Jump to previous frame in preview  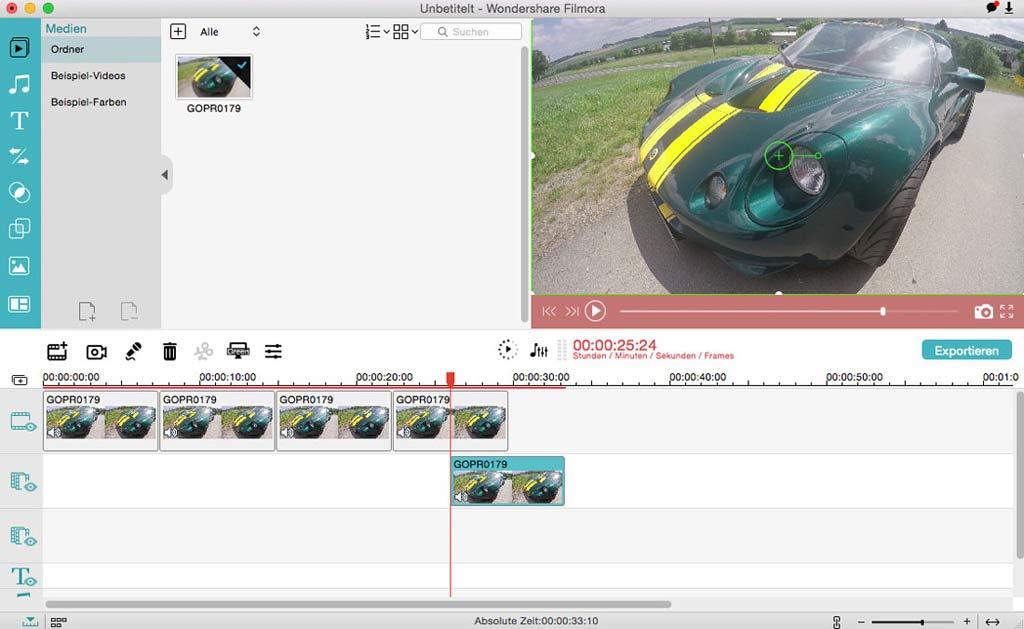[x=549, y=312]
